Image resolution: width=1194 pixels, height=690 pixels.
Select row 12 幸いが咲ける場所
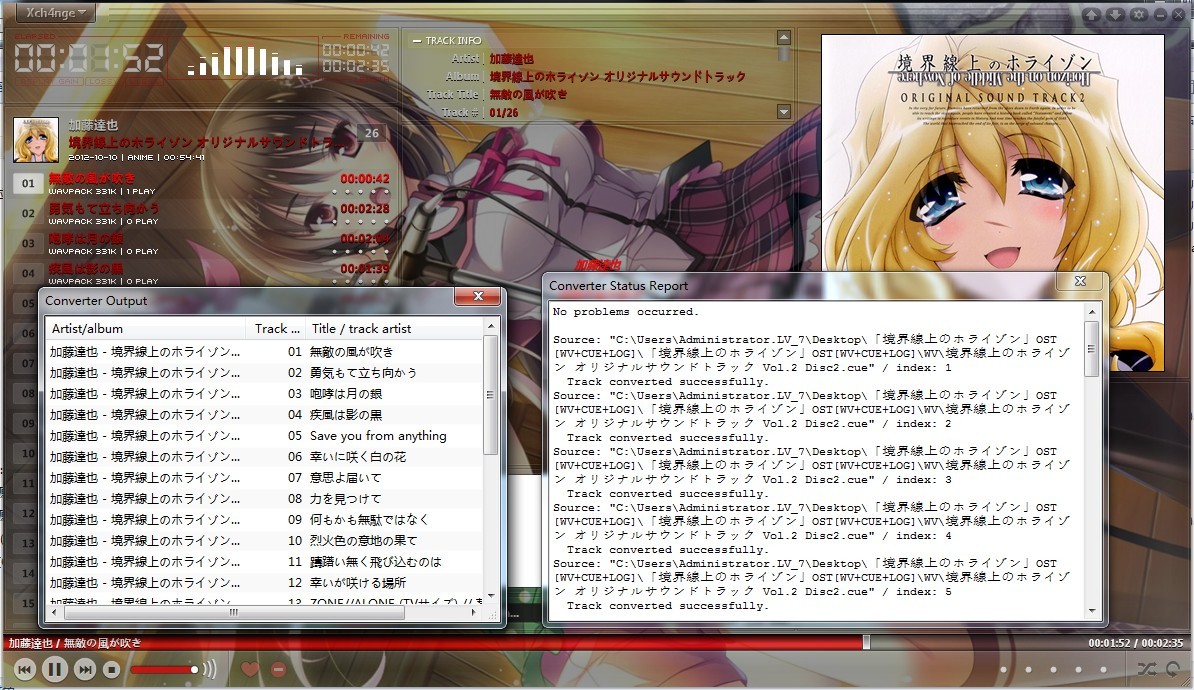tap(263, 583)
